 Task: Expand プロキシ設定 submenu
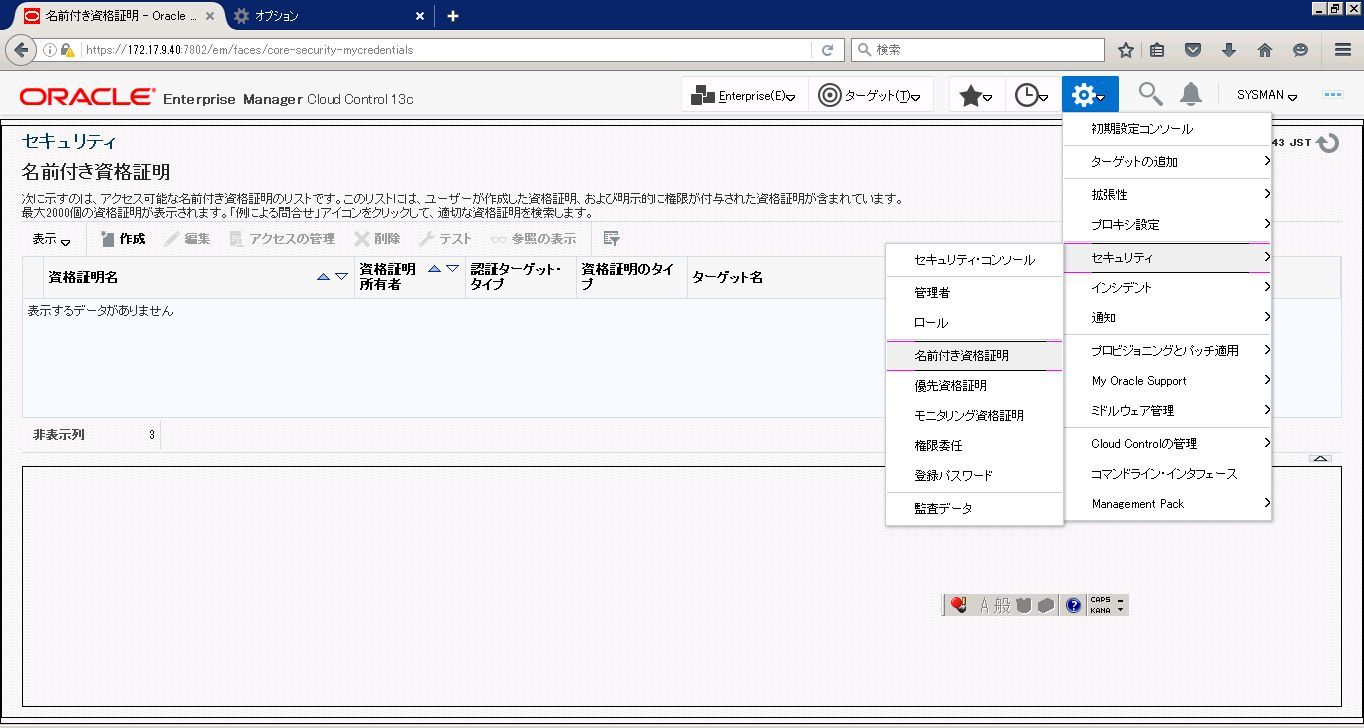tap(1167, 225)
